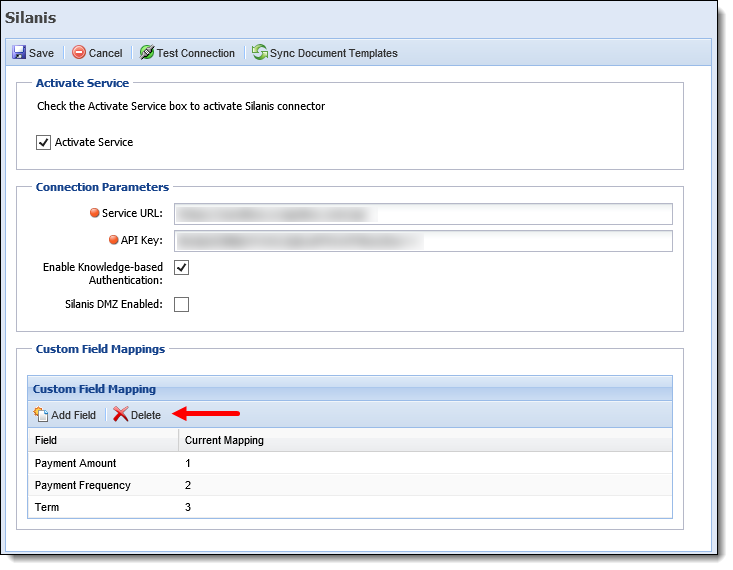This screenshot has width=733, height=570.
Task: Click the Delete button label
Action: pyautogui.click(x=146, y=415)
